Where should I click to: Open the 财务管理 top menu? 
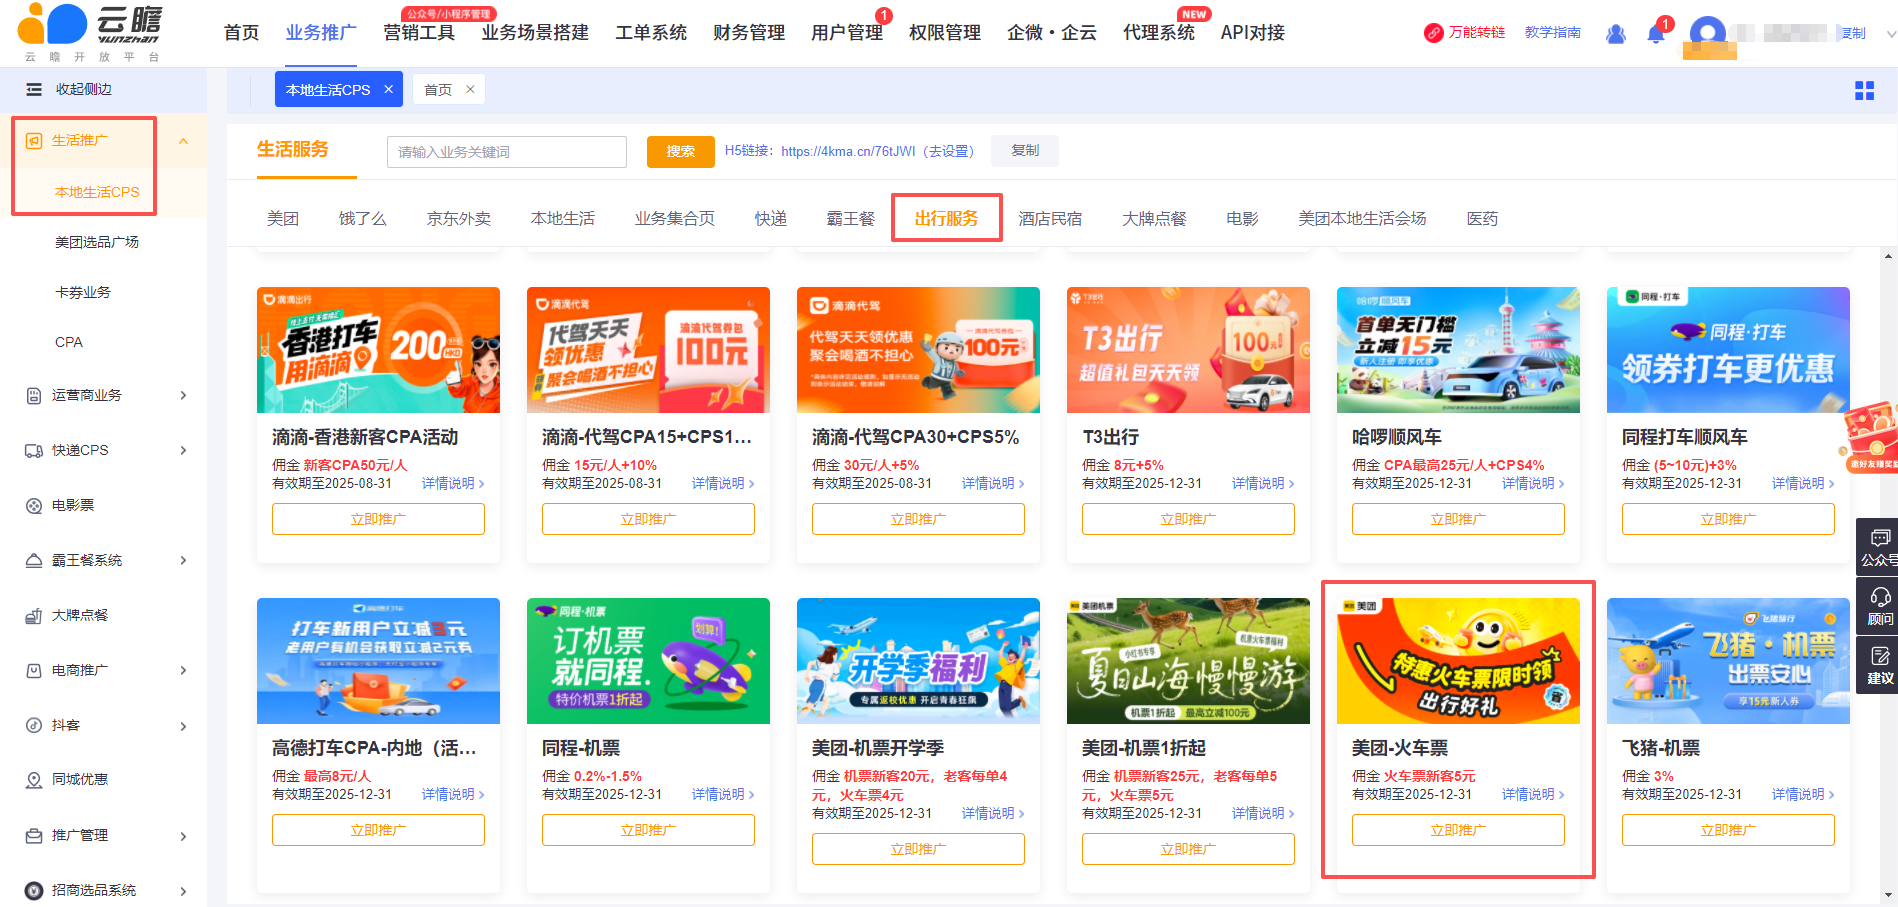(x=749, y=33)
